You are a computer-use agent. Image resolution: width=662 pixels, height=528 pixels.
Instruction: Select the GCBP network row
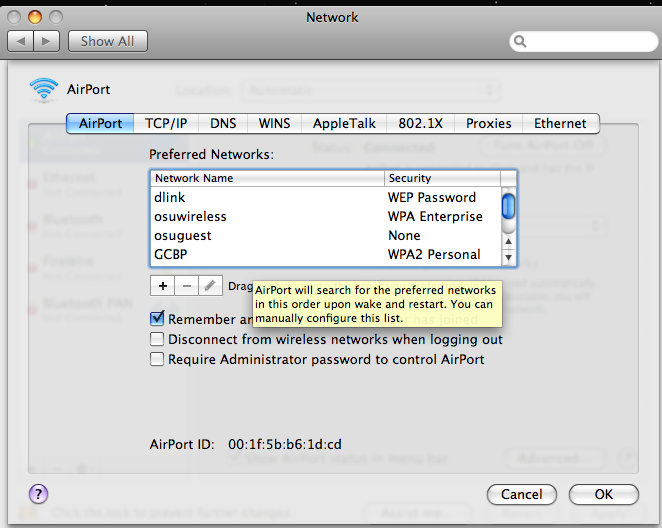(326, 255)
